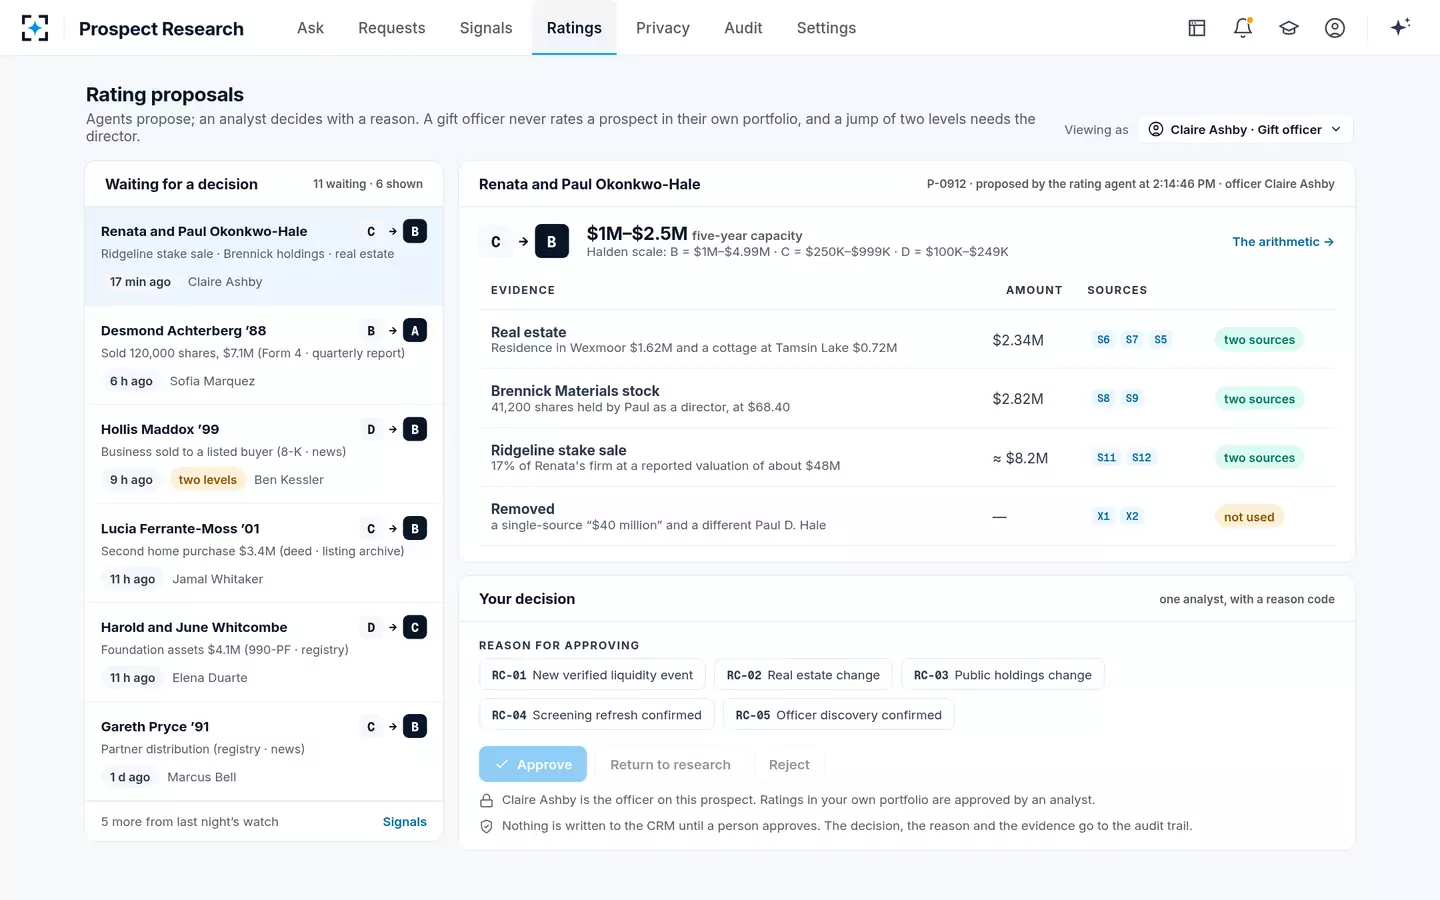The width and height of the screenshot is (1440, 900).
Task: Select reason RC-03 Public holdings change
Action: tap(1002, 675)
